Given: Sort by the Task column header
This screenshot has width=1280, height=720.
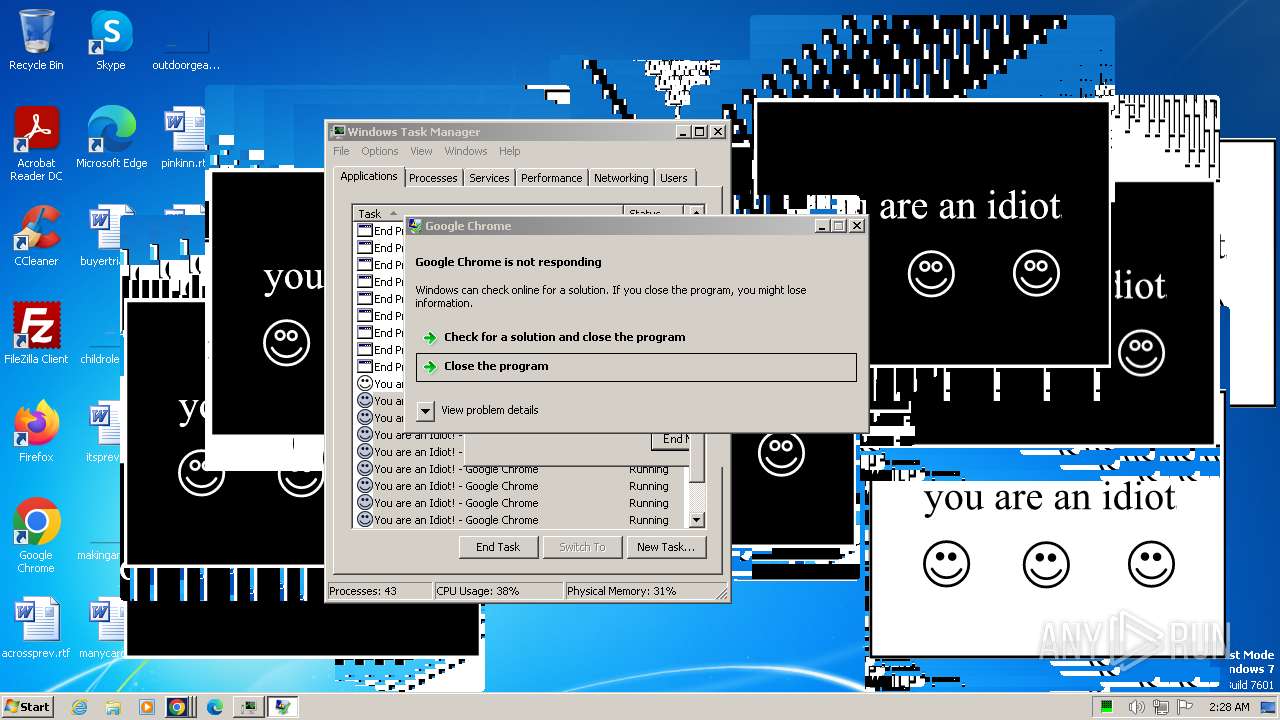Looking at the screenshot, I should point(487,213).
